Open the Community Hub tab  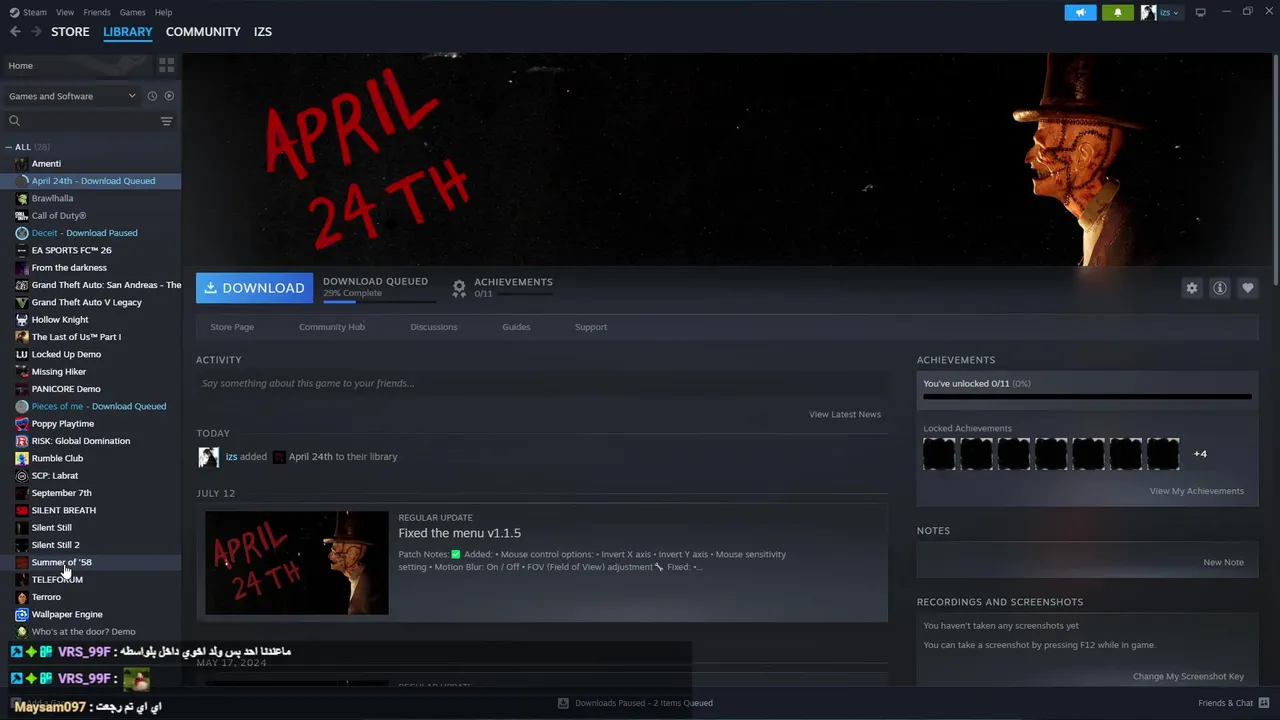[332, 327]
